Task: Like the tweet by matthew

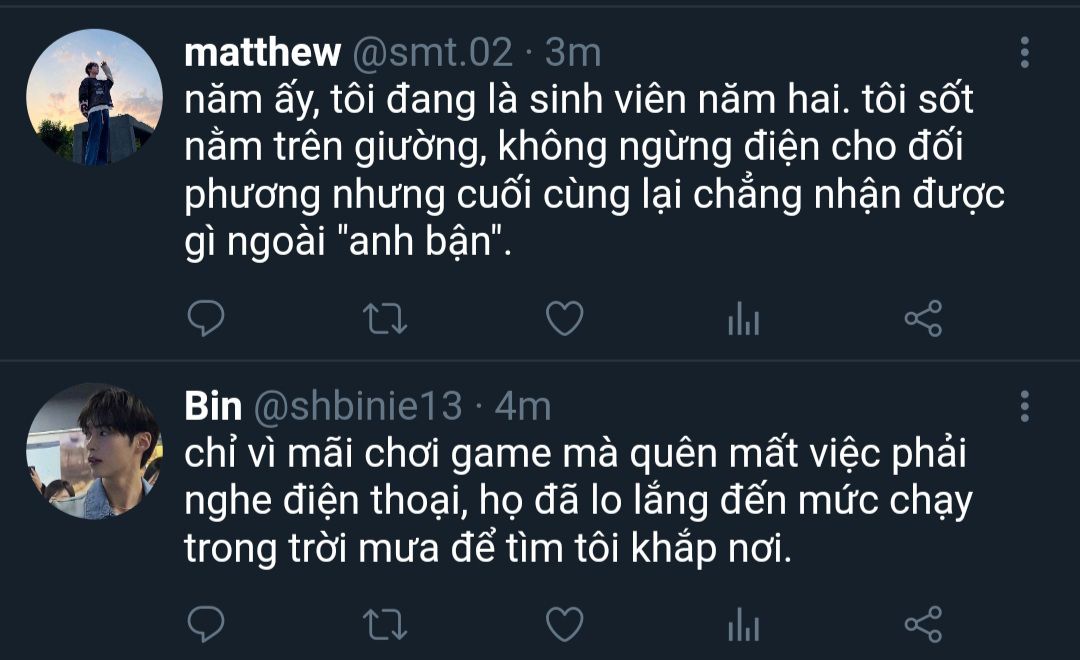Action: point(565,318)
